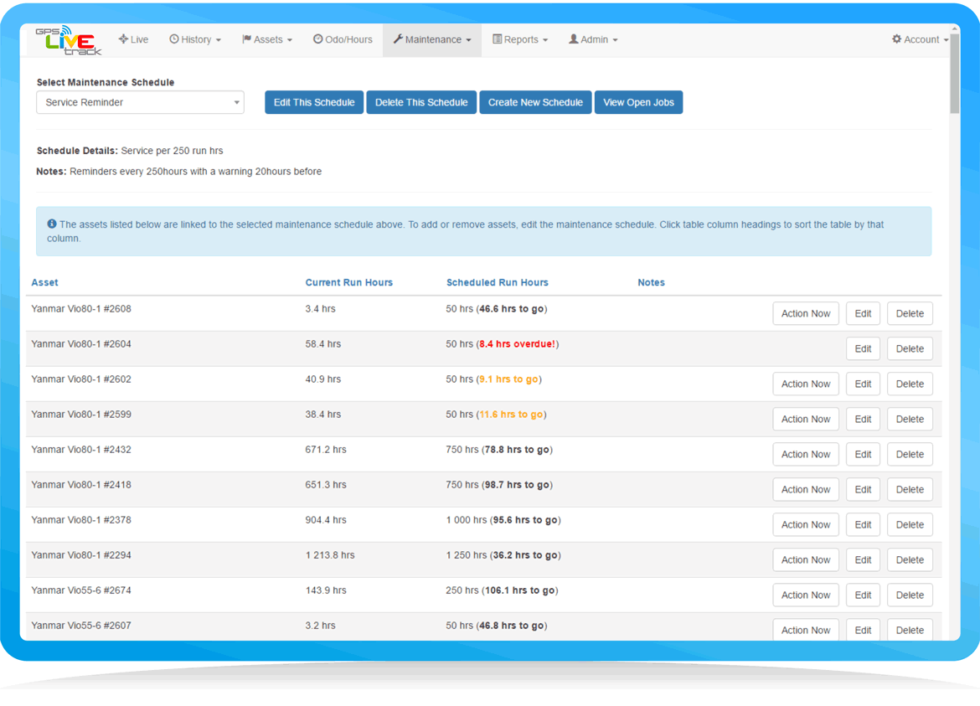Click the Odo/Hours clock icon
980x706 pixels.
(316, 39)
